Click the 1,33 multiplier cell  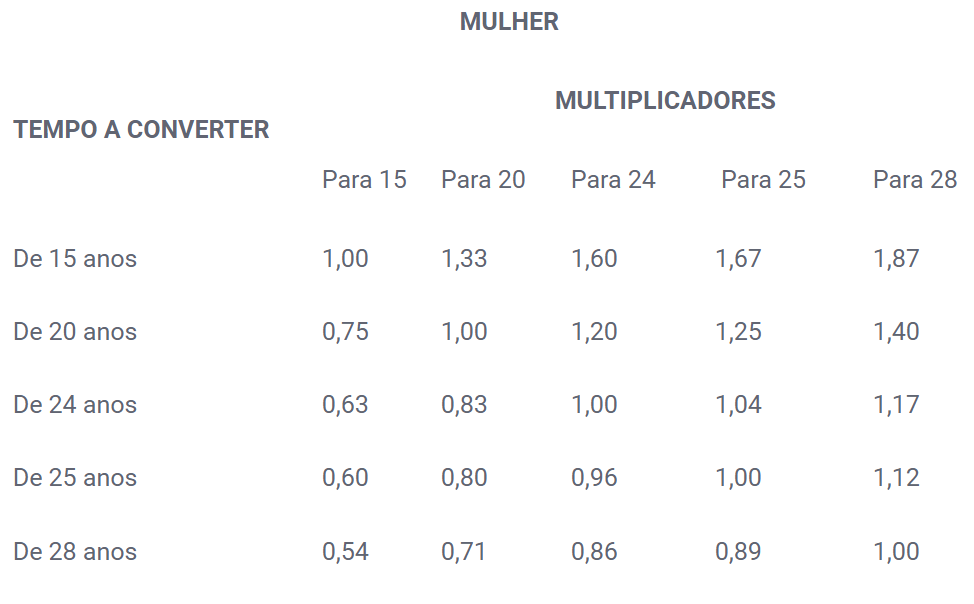464,259
